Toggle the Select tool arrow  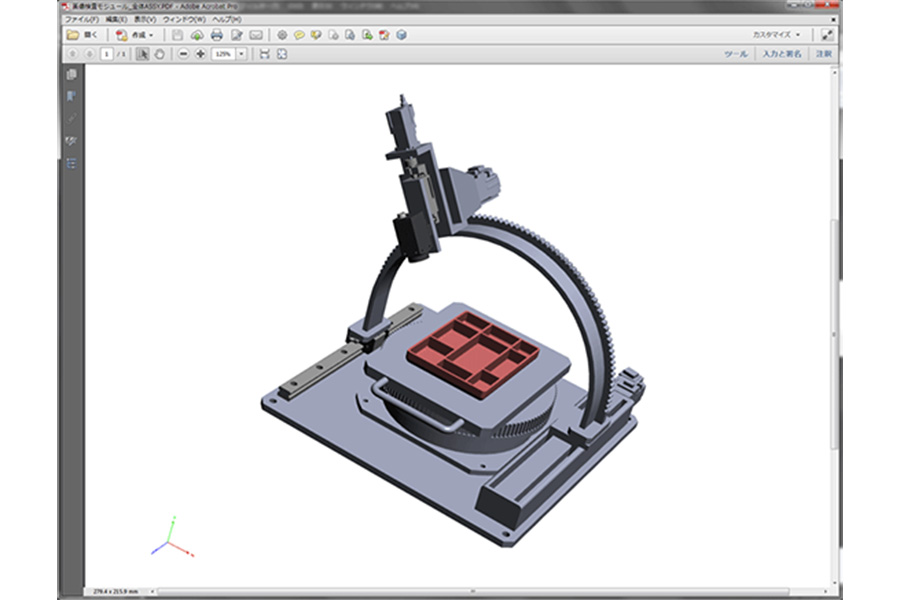(x=142, y=54)
